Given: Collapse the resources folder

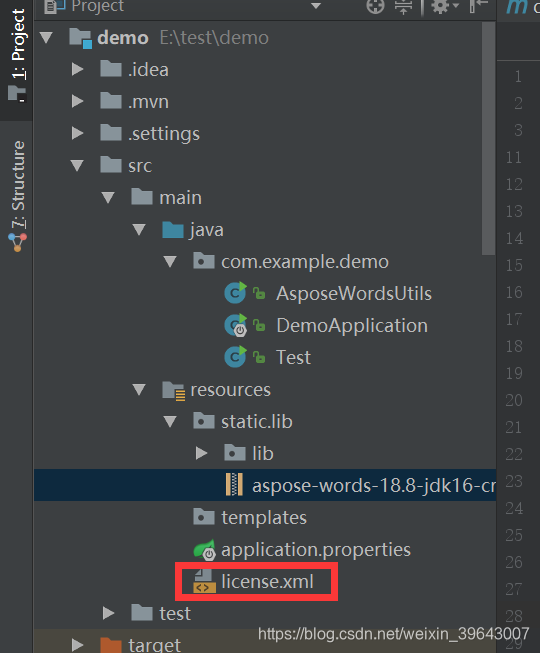Looking at the screenshot, I should (x=139, y=390).
